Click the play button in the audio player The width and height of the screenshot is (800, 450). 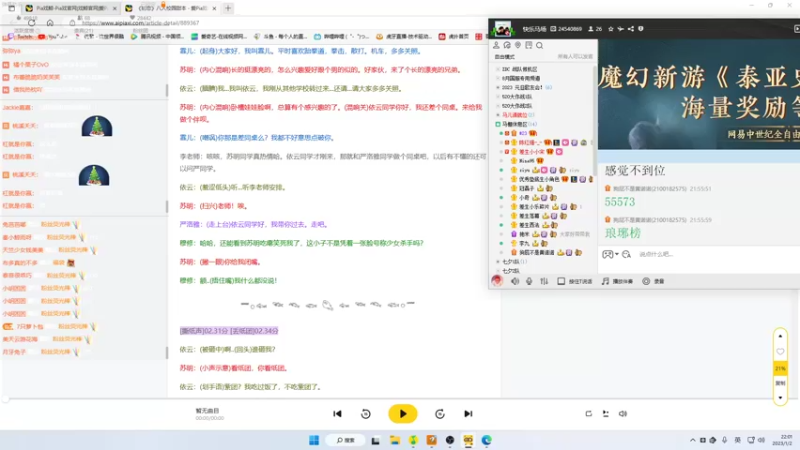403,414
